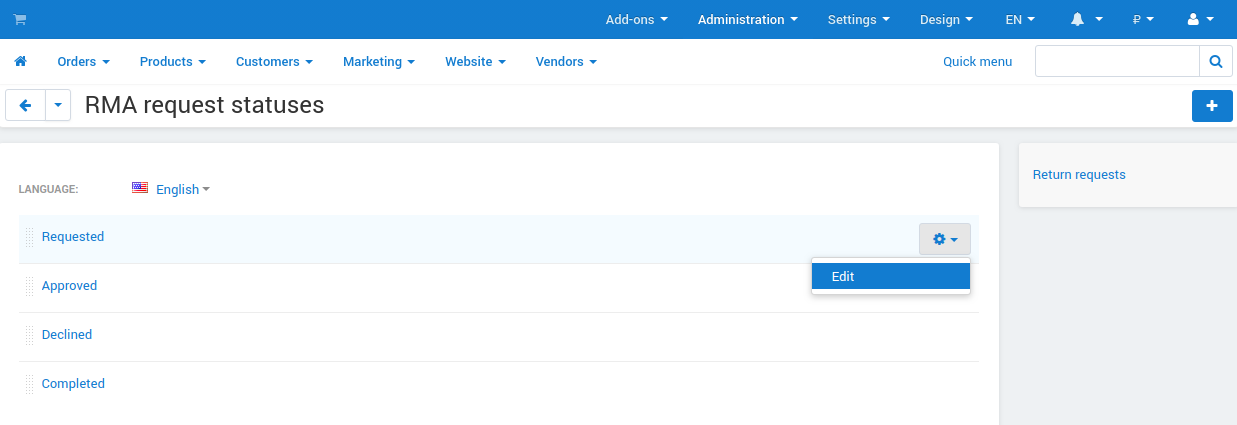This screenshot has height=425, width=1237.
Task: Open the Approved status
Action: [x=69, y=286]
